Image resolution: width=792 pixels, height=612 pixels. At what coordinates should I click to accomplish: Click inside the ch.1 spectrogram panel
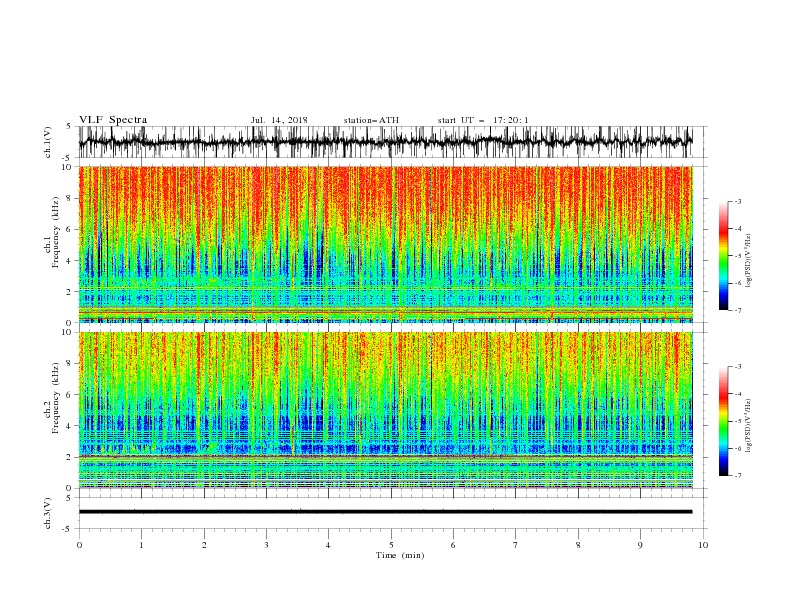(386, 244)
